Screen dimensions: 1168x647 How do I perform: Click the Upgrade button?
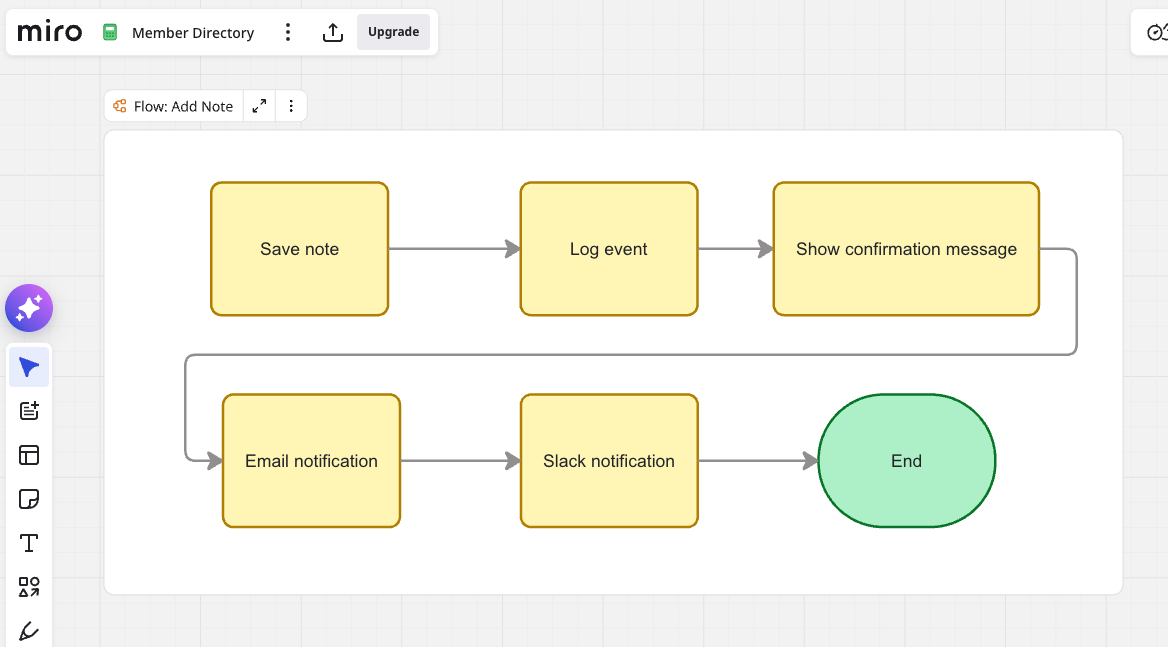(393, 32)
